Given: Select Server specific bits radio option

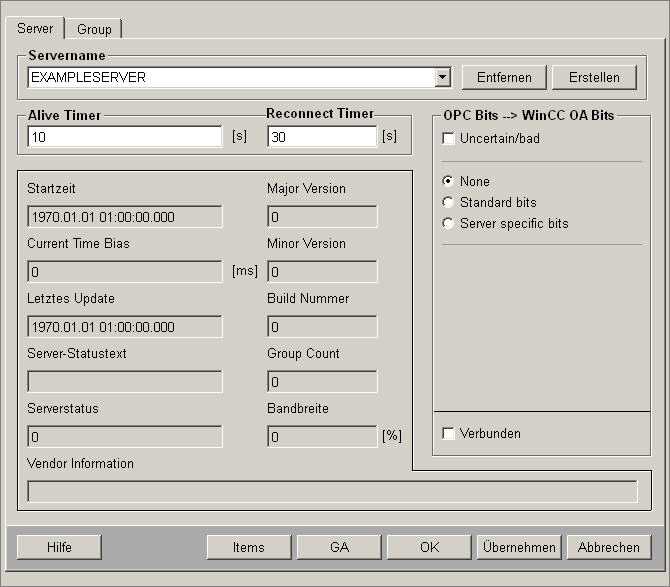Looking at the screenshot, I should (449, 224).
